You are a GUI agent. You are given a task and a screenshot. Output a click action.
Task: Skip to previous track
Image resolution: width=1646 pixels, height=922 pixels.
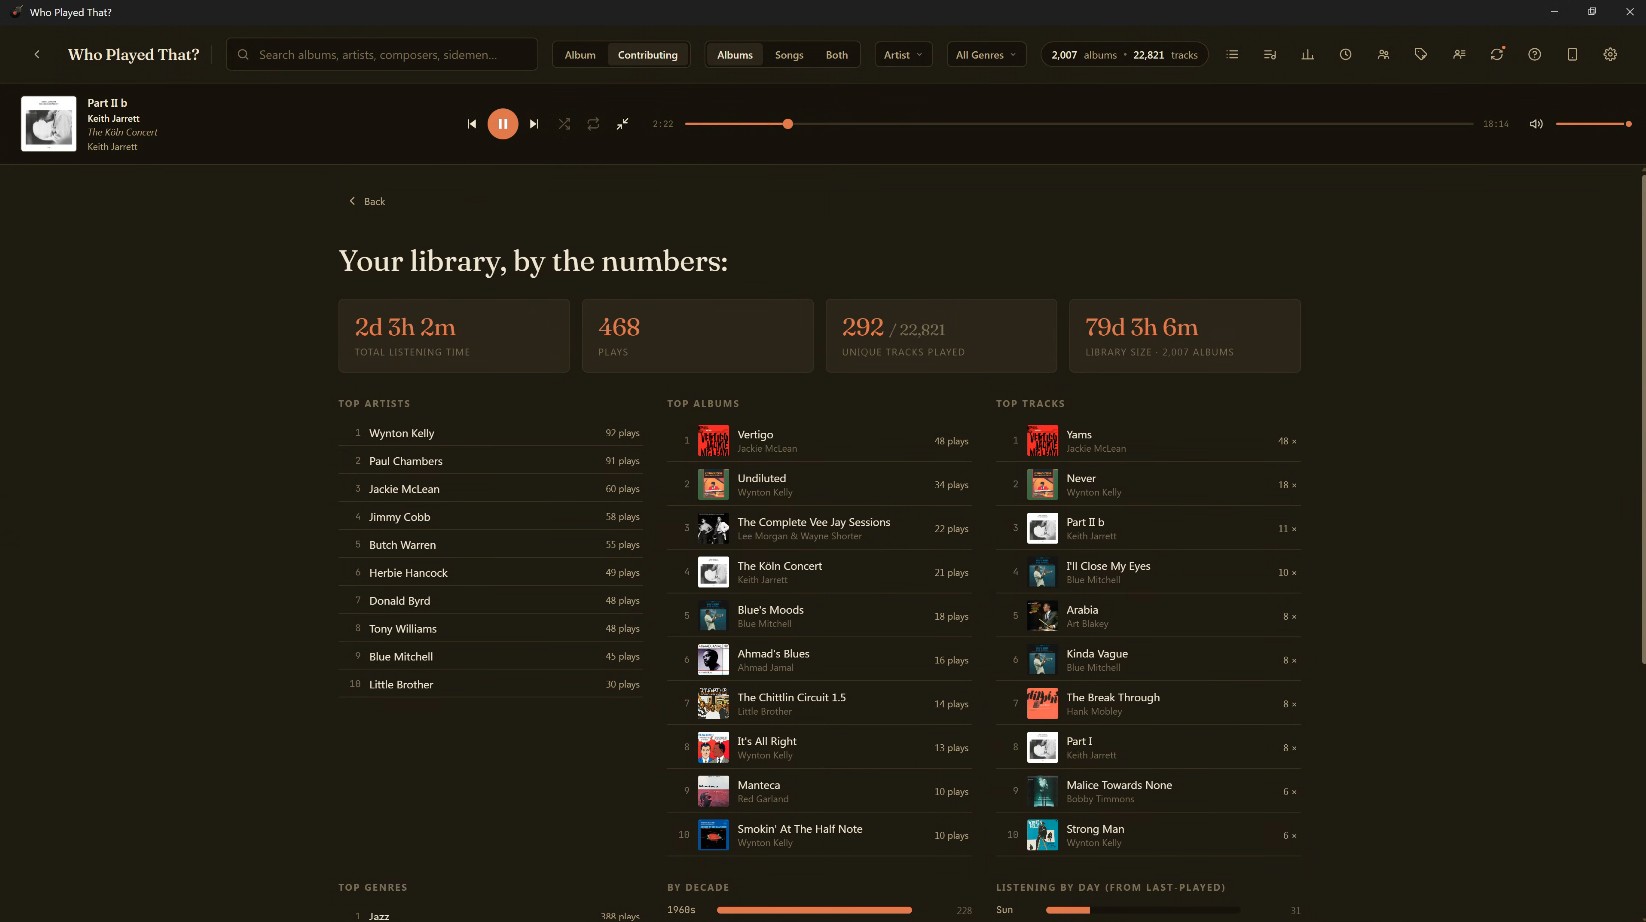[x=472, y=124]
